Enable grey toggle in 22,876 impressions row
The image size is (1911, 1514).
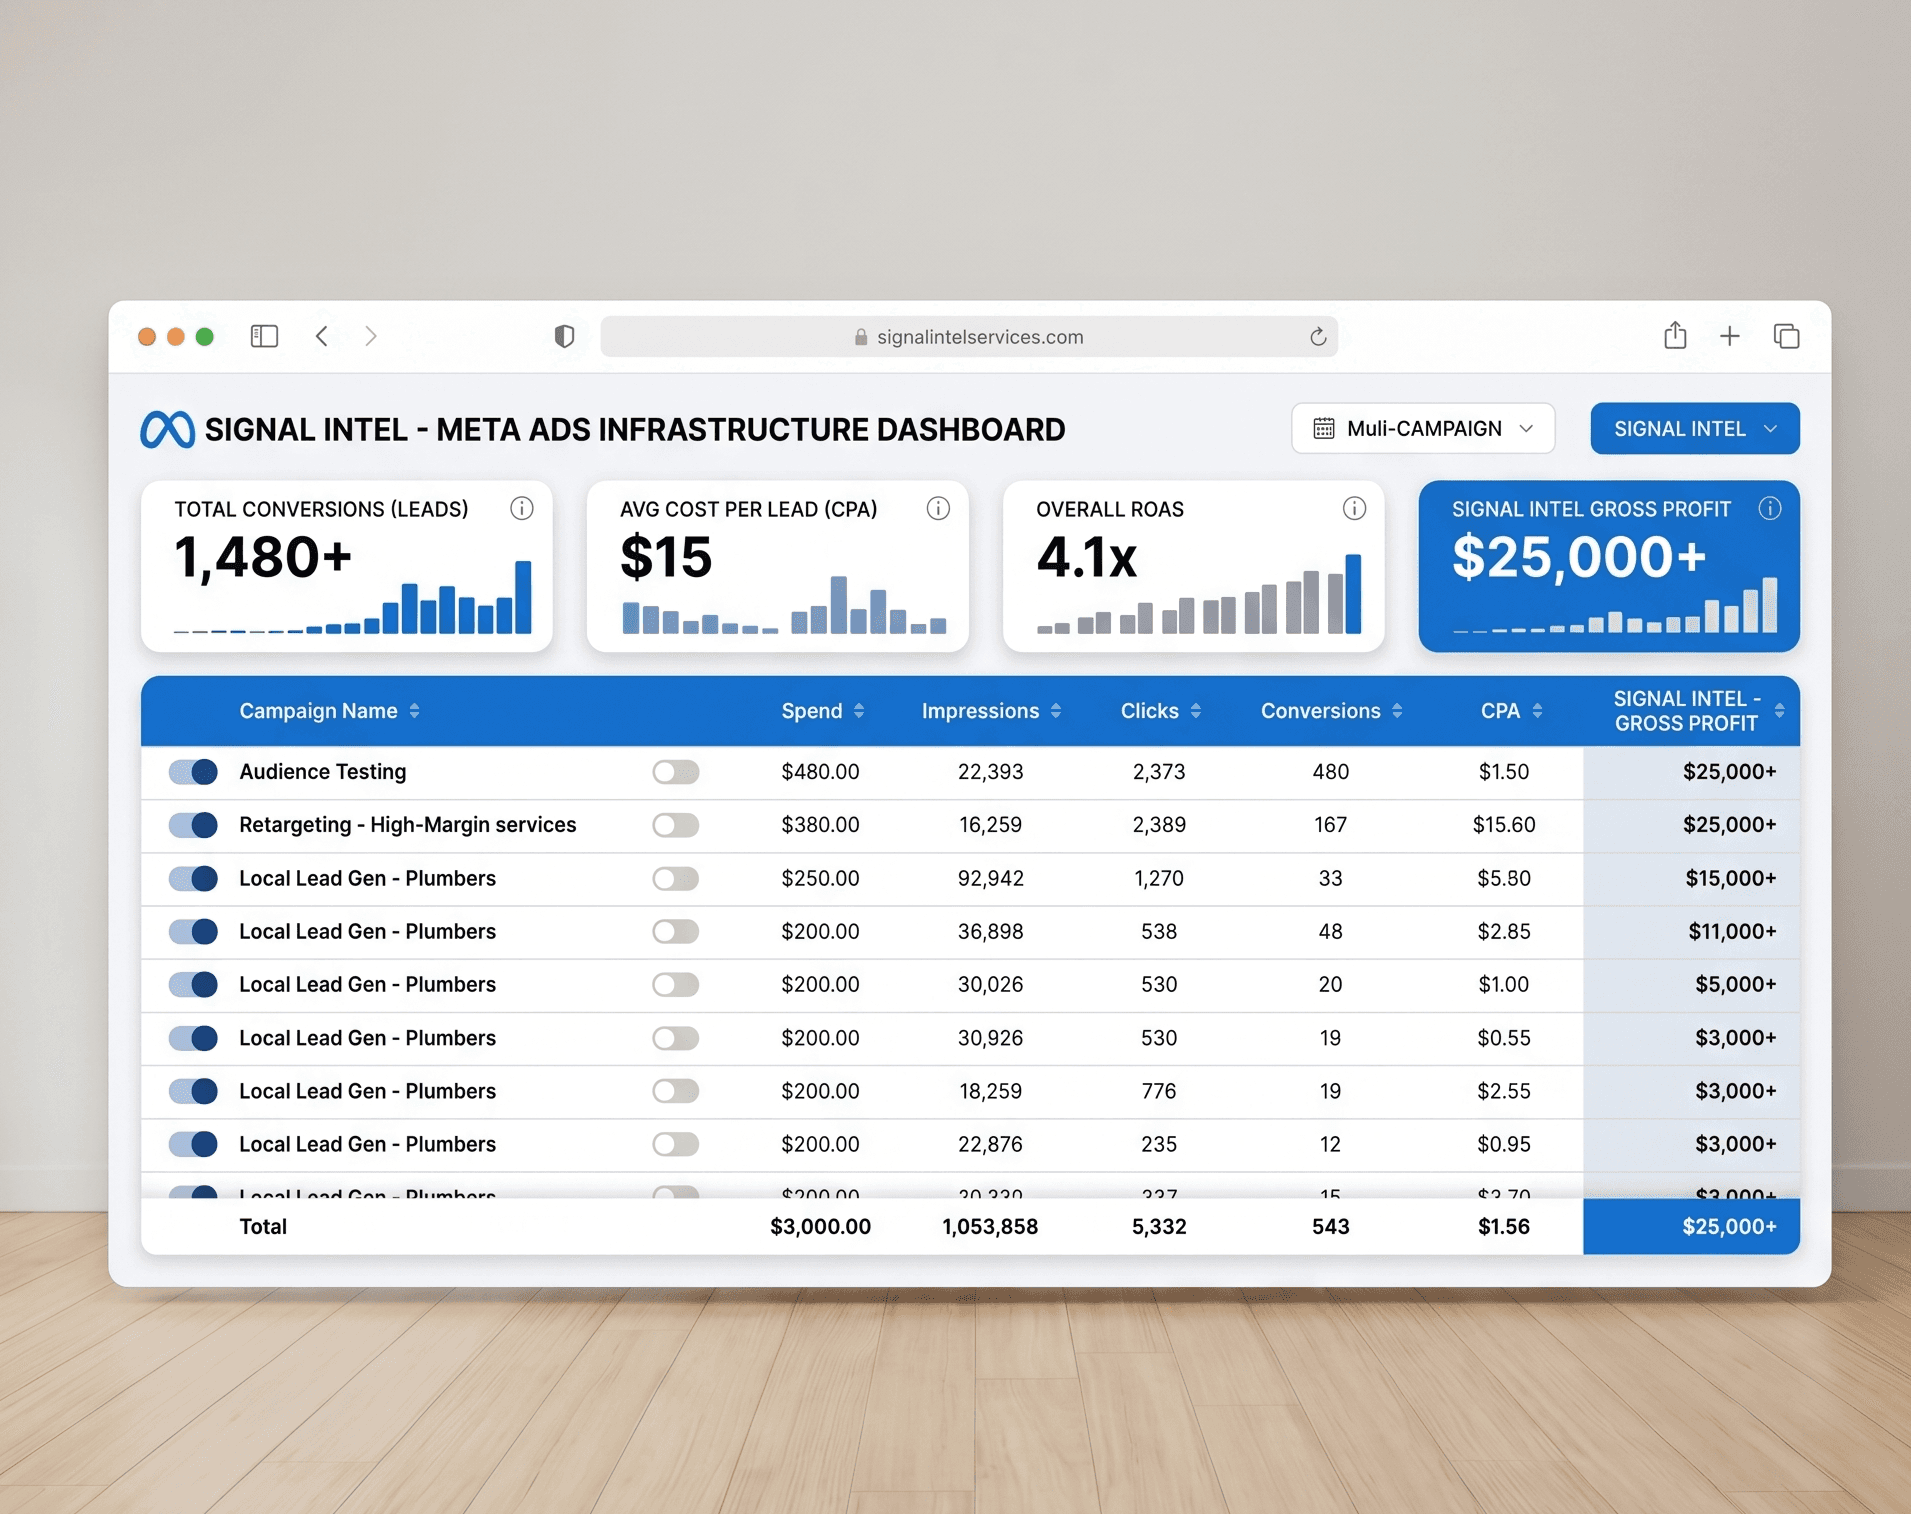[676, 1144]
